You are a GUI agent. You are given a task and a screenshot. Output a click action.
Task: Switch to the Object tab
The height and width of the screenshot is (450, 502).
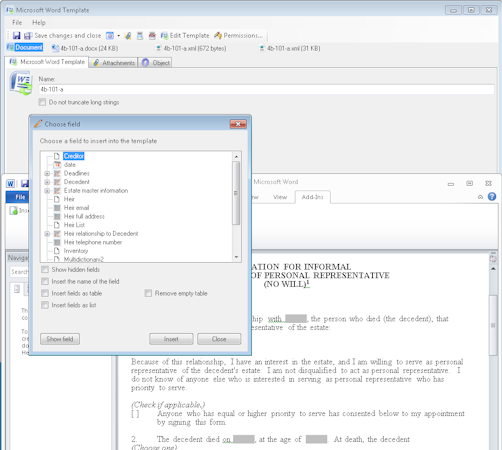coord(155,63)
